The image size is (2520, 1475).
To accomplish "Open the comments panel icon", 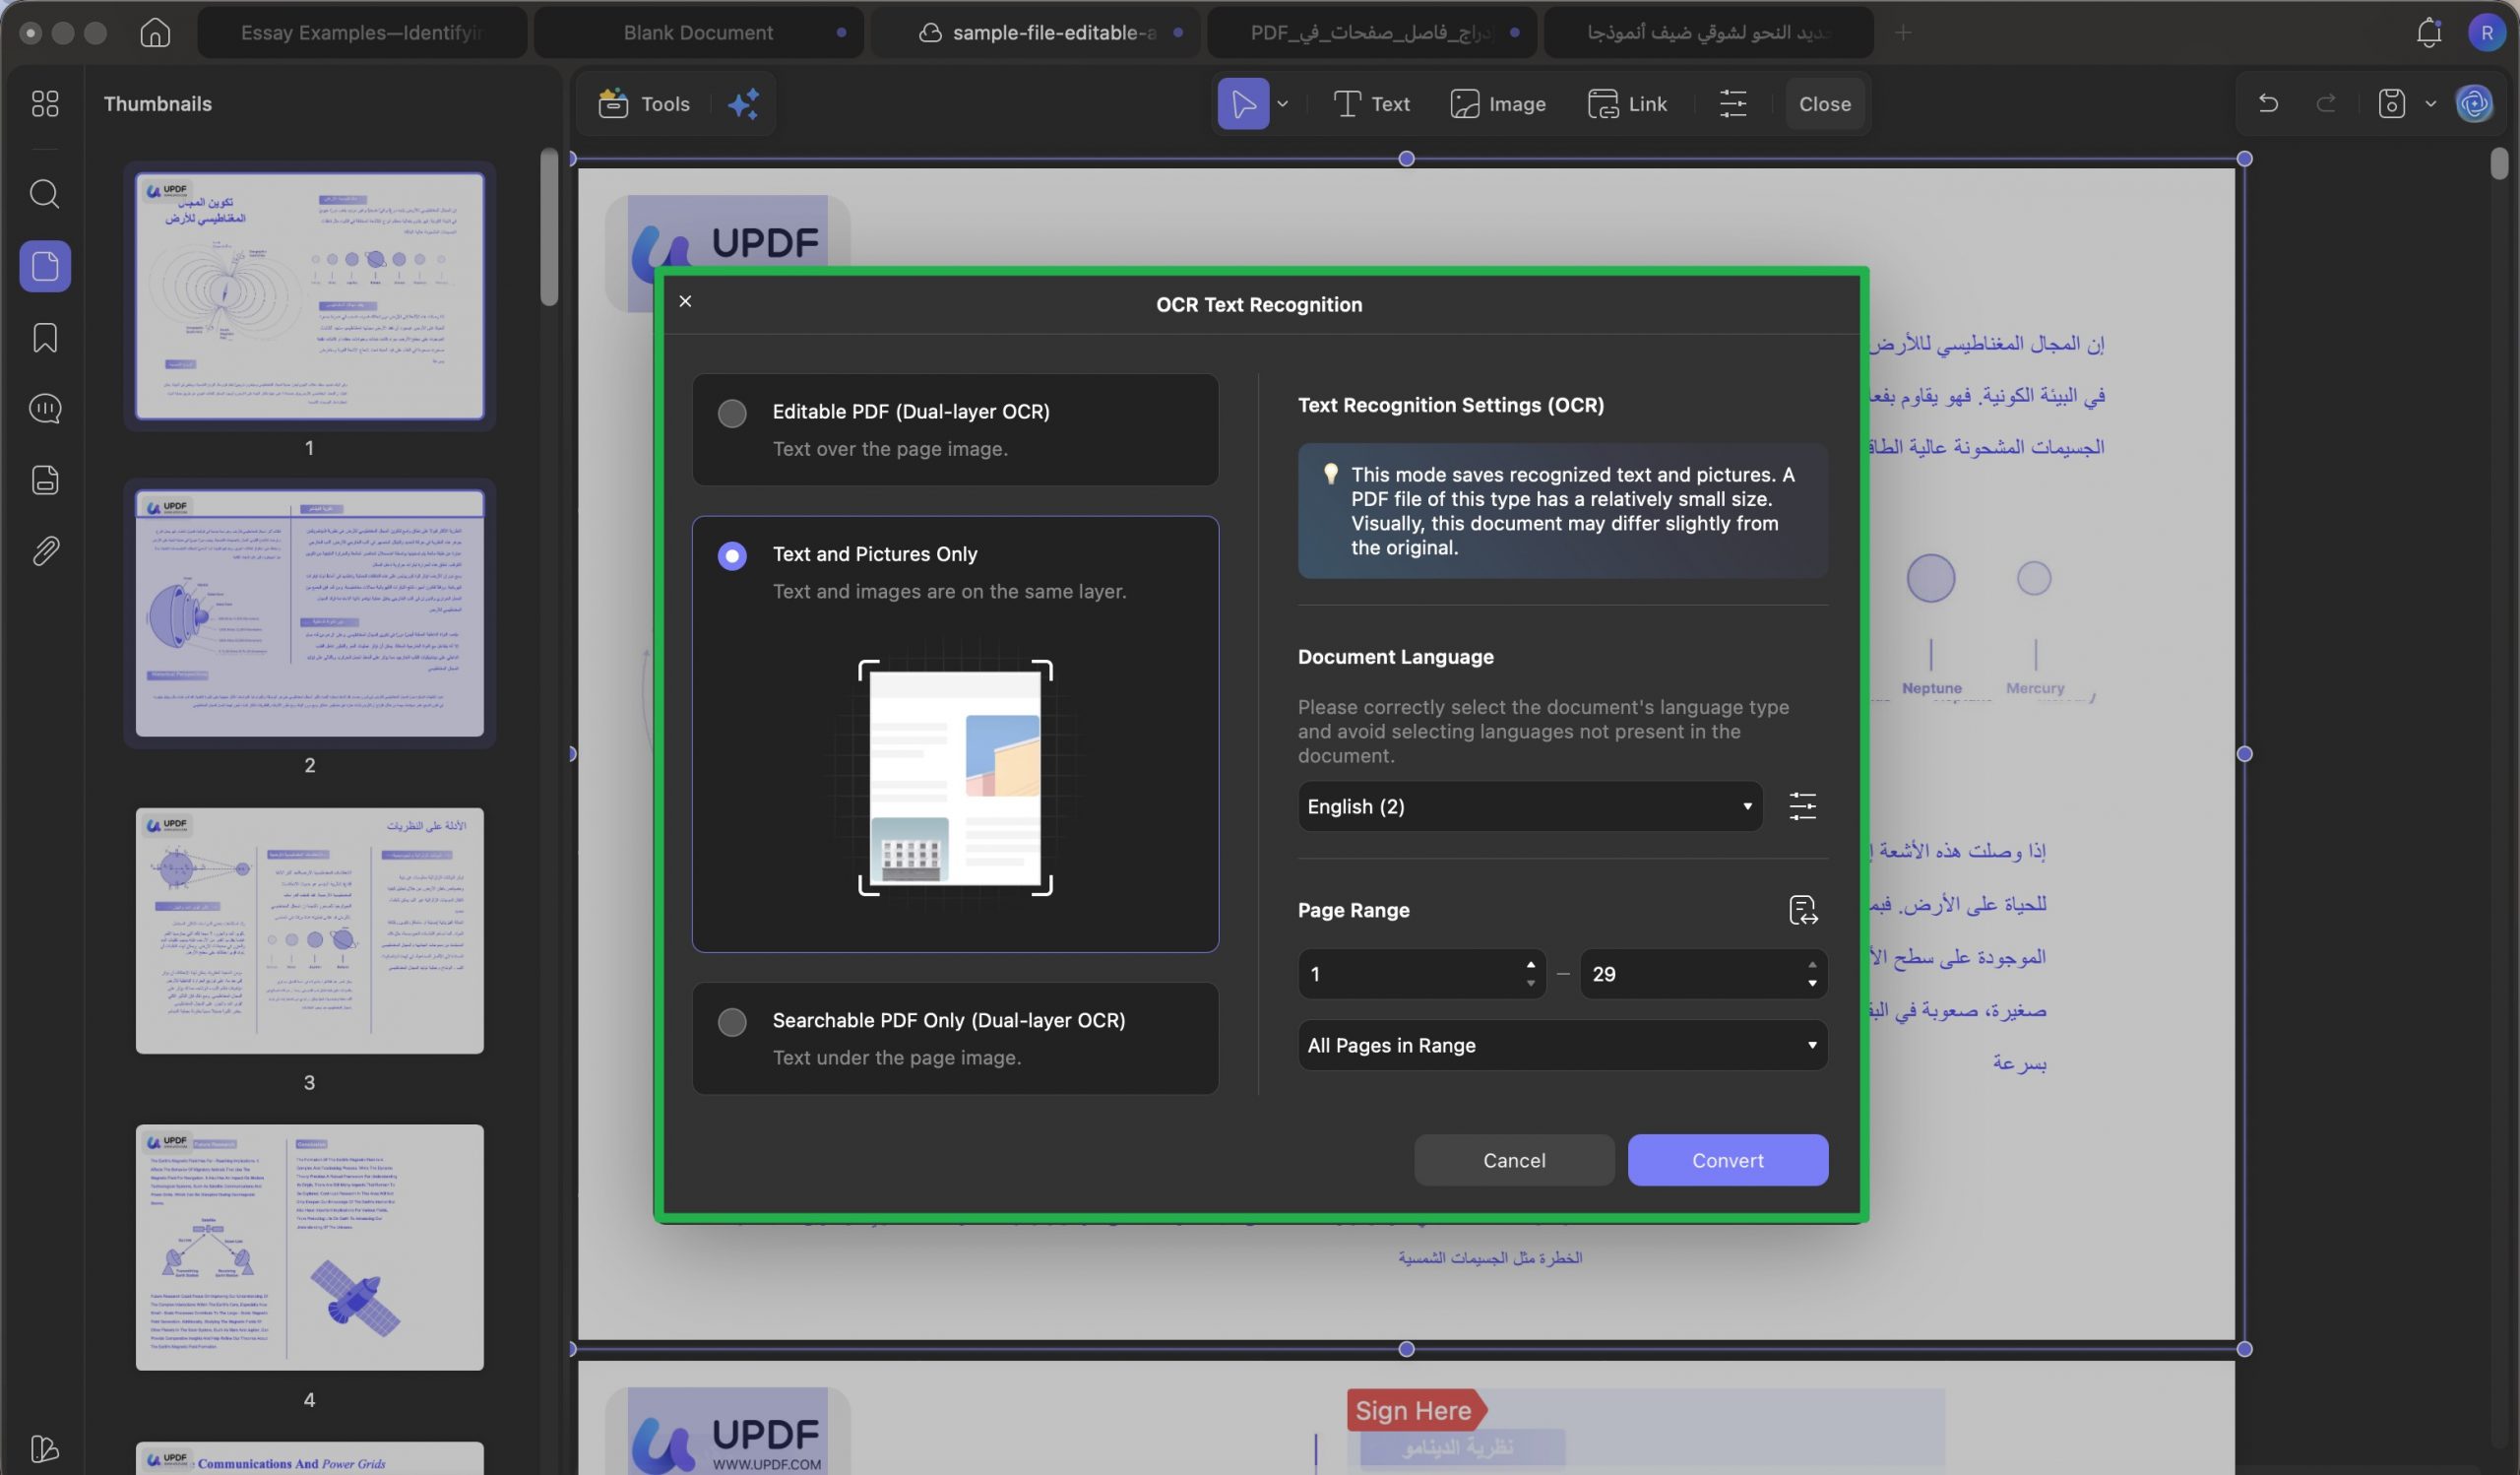I will [x=45, y=408].
